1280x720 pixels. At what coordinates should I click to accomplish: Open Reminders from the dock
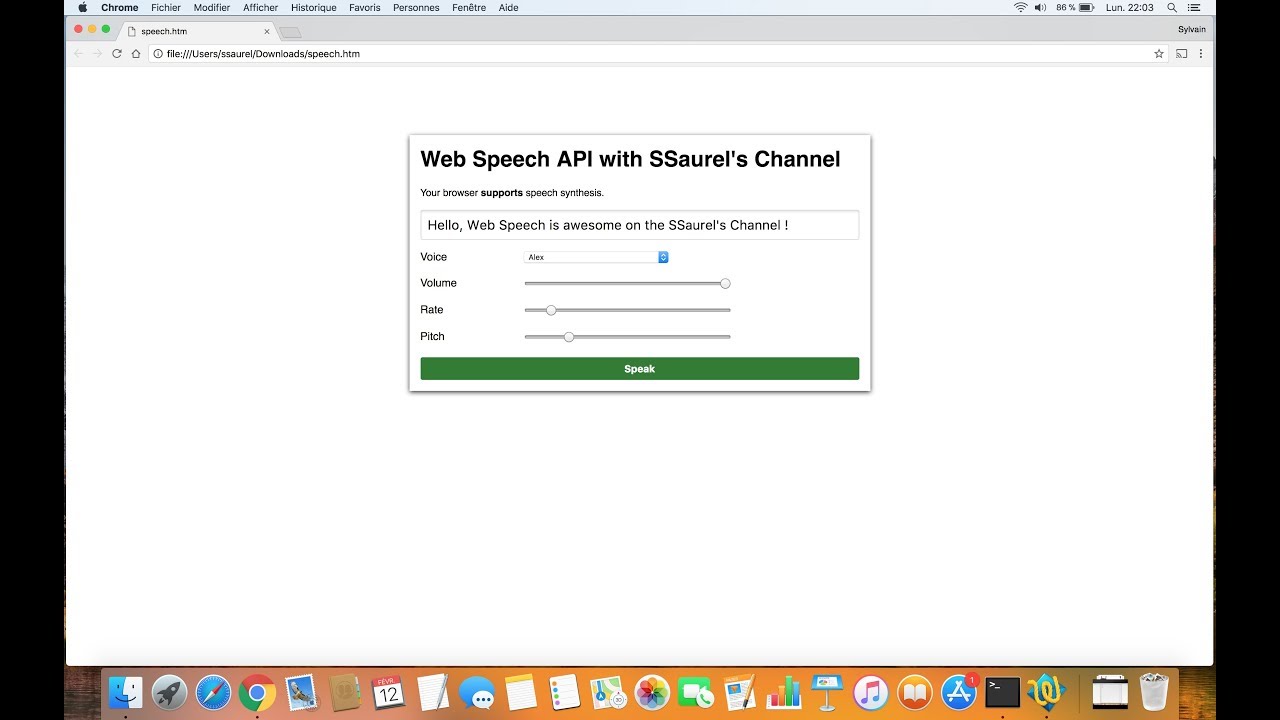(x=564, y=692)
